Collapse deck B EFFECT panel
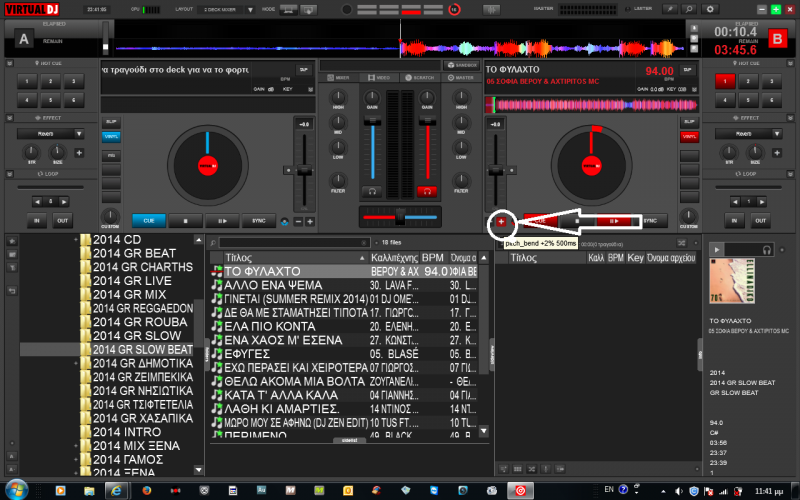800x500 pixels. (x=790, y=118)
